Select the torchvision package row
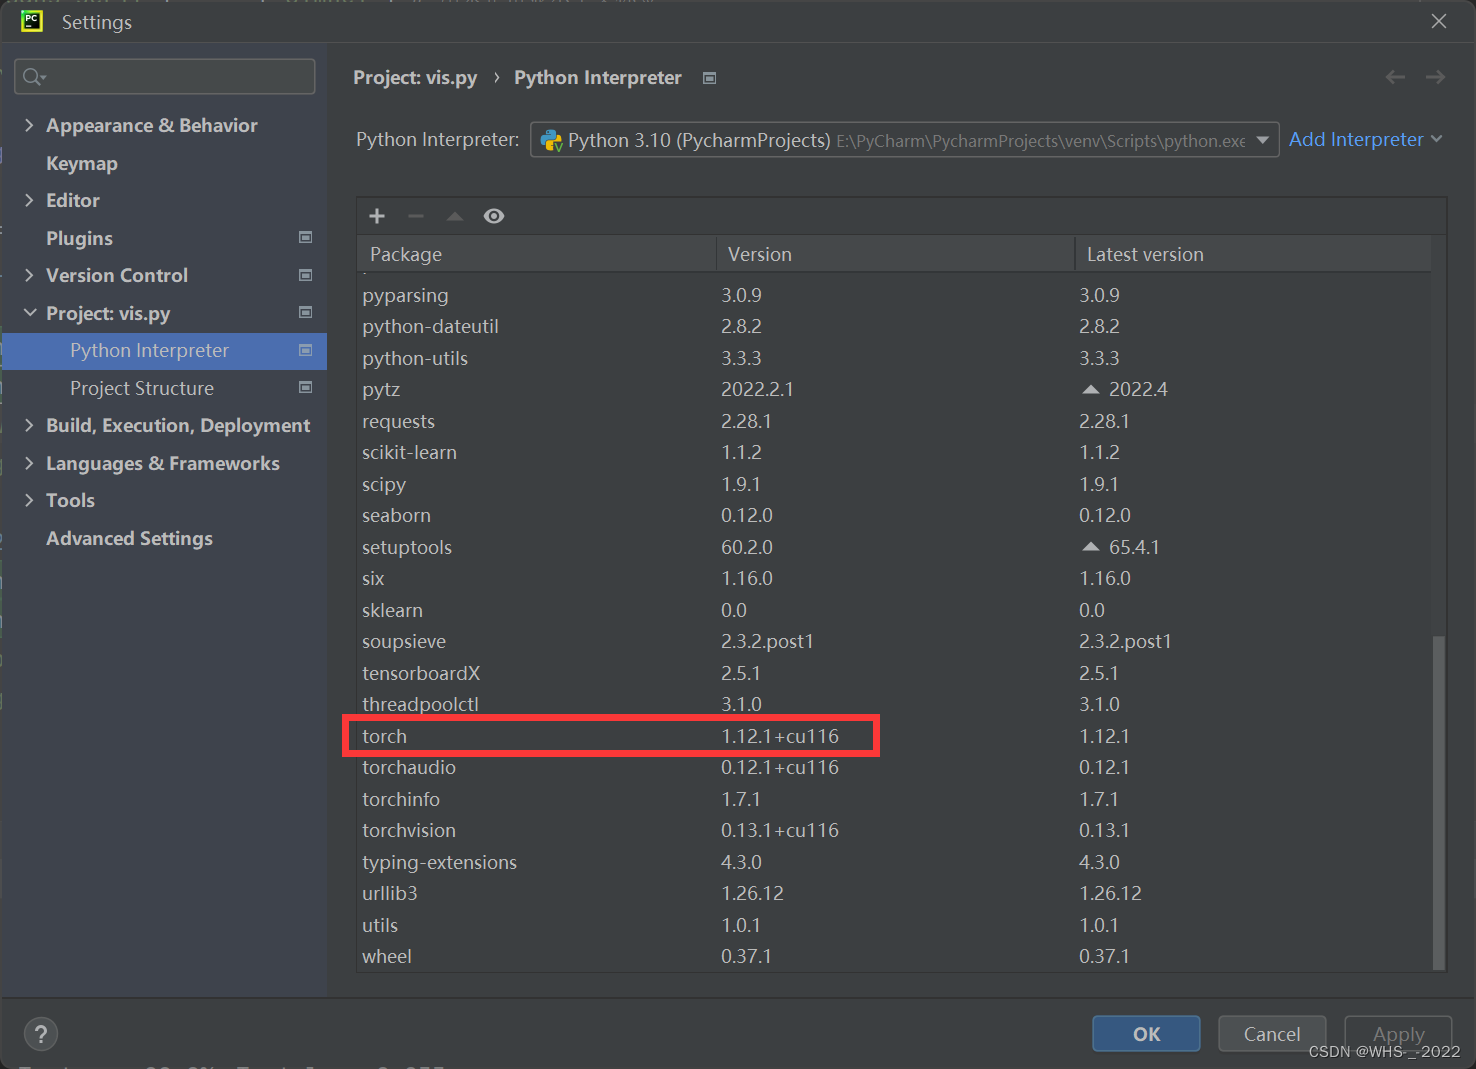Viewport: 1476px width, 1069px height. tap(895, 830)
